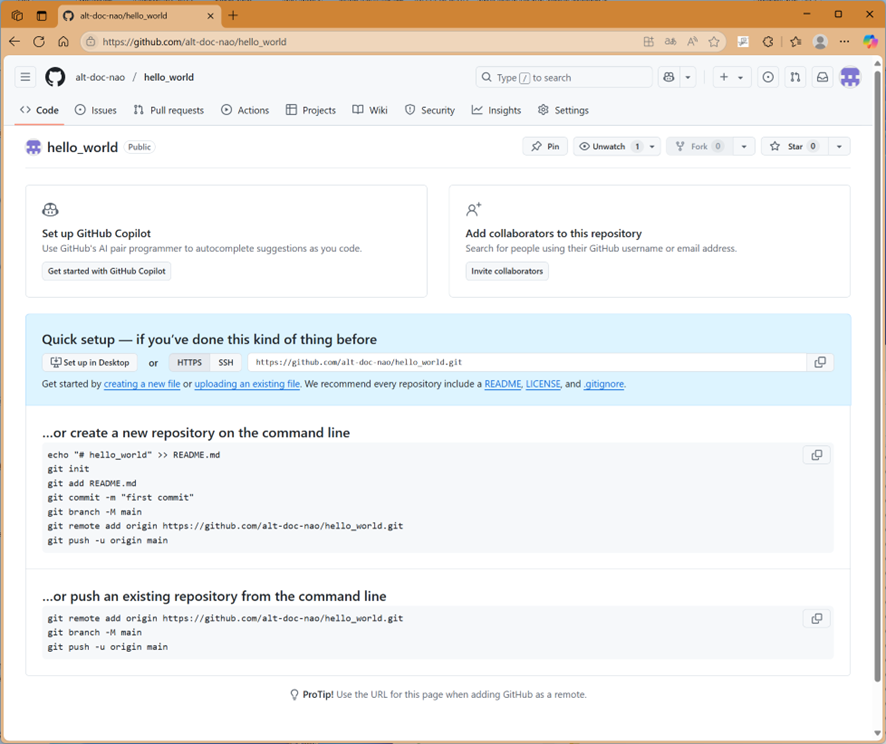886x744 pixels.
Task: Expand the Copilot dropdown arrow in header
Action: pyautogui.click(x=688, y=77)
